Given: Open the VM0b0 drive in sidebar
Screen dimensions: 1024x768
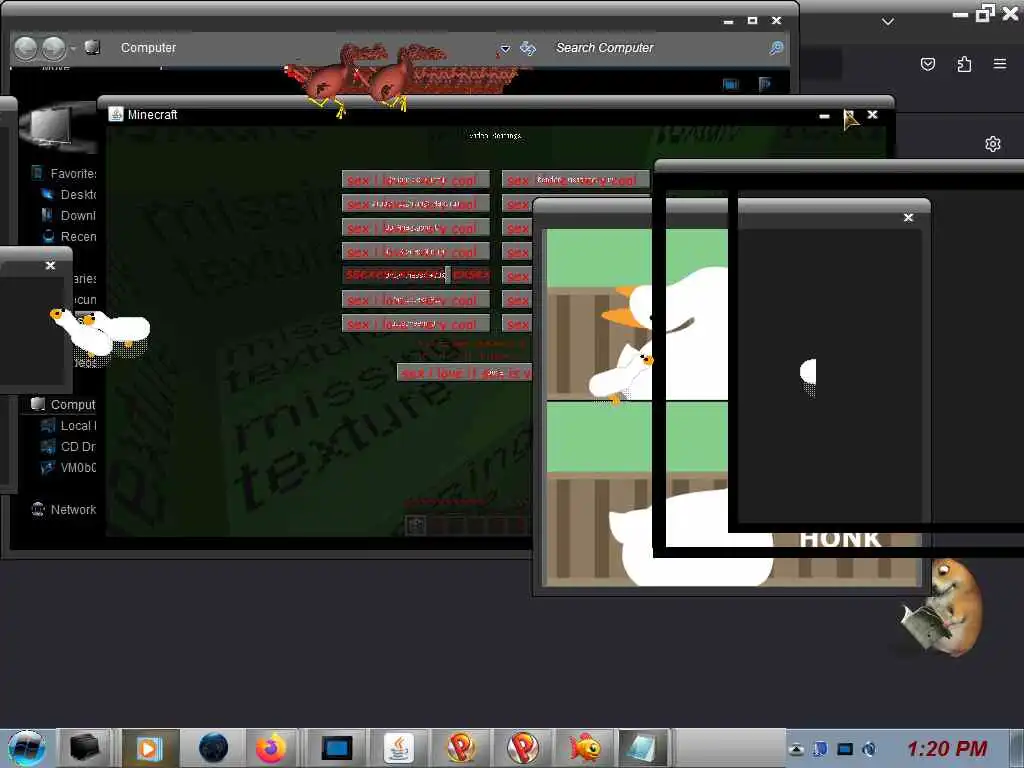Looking at the screenshot, I should click(69, 467).
